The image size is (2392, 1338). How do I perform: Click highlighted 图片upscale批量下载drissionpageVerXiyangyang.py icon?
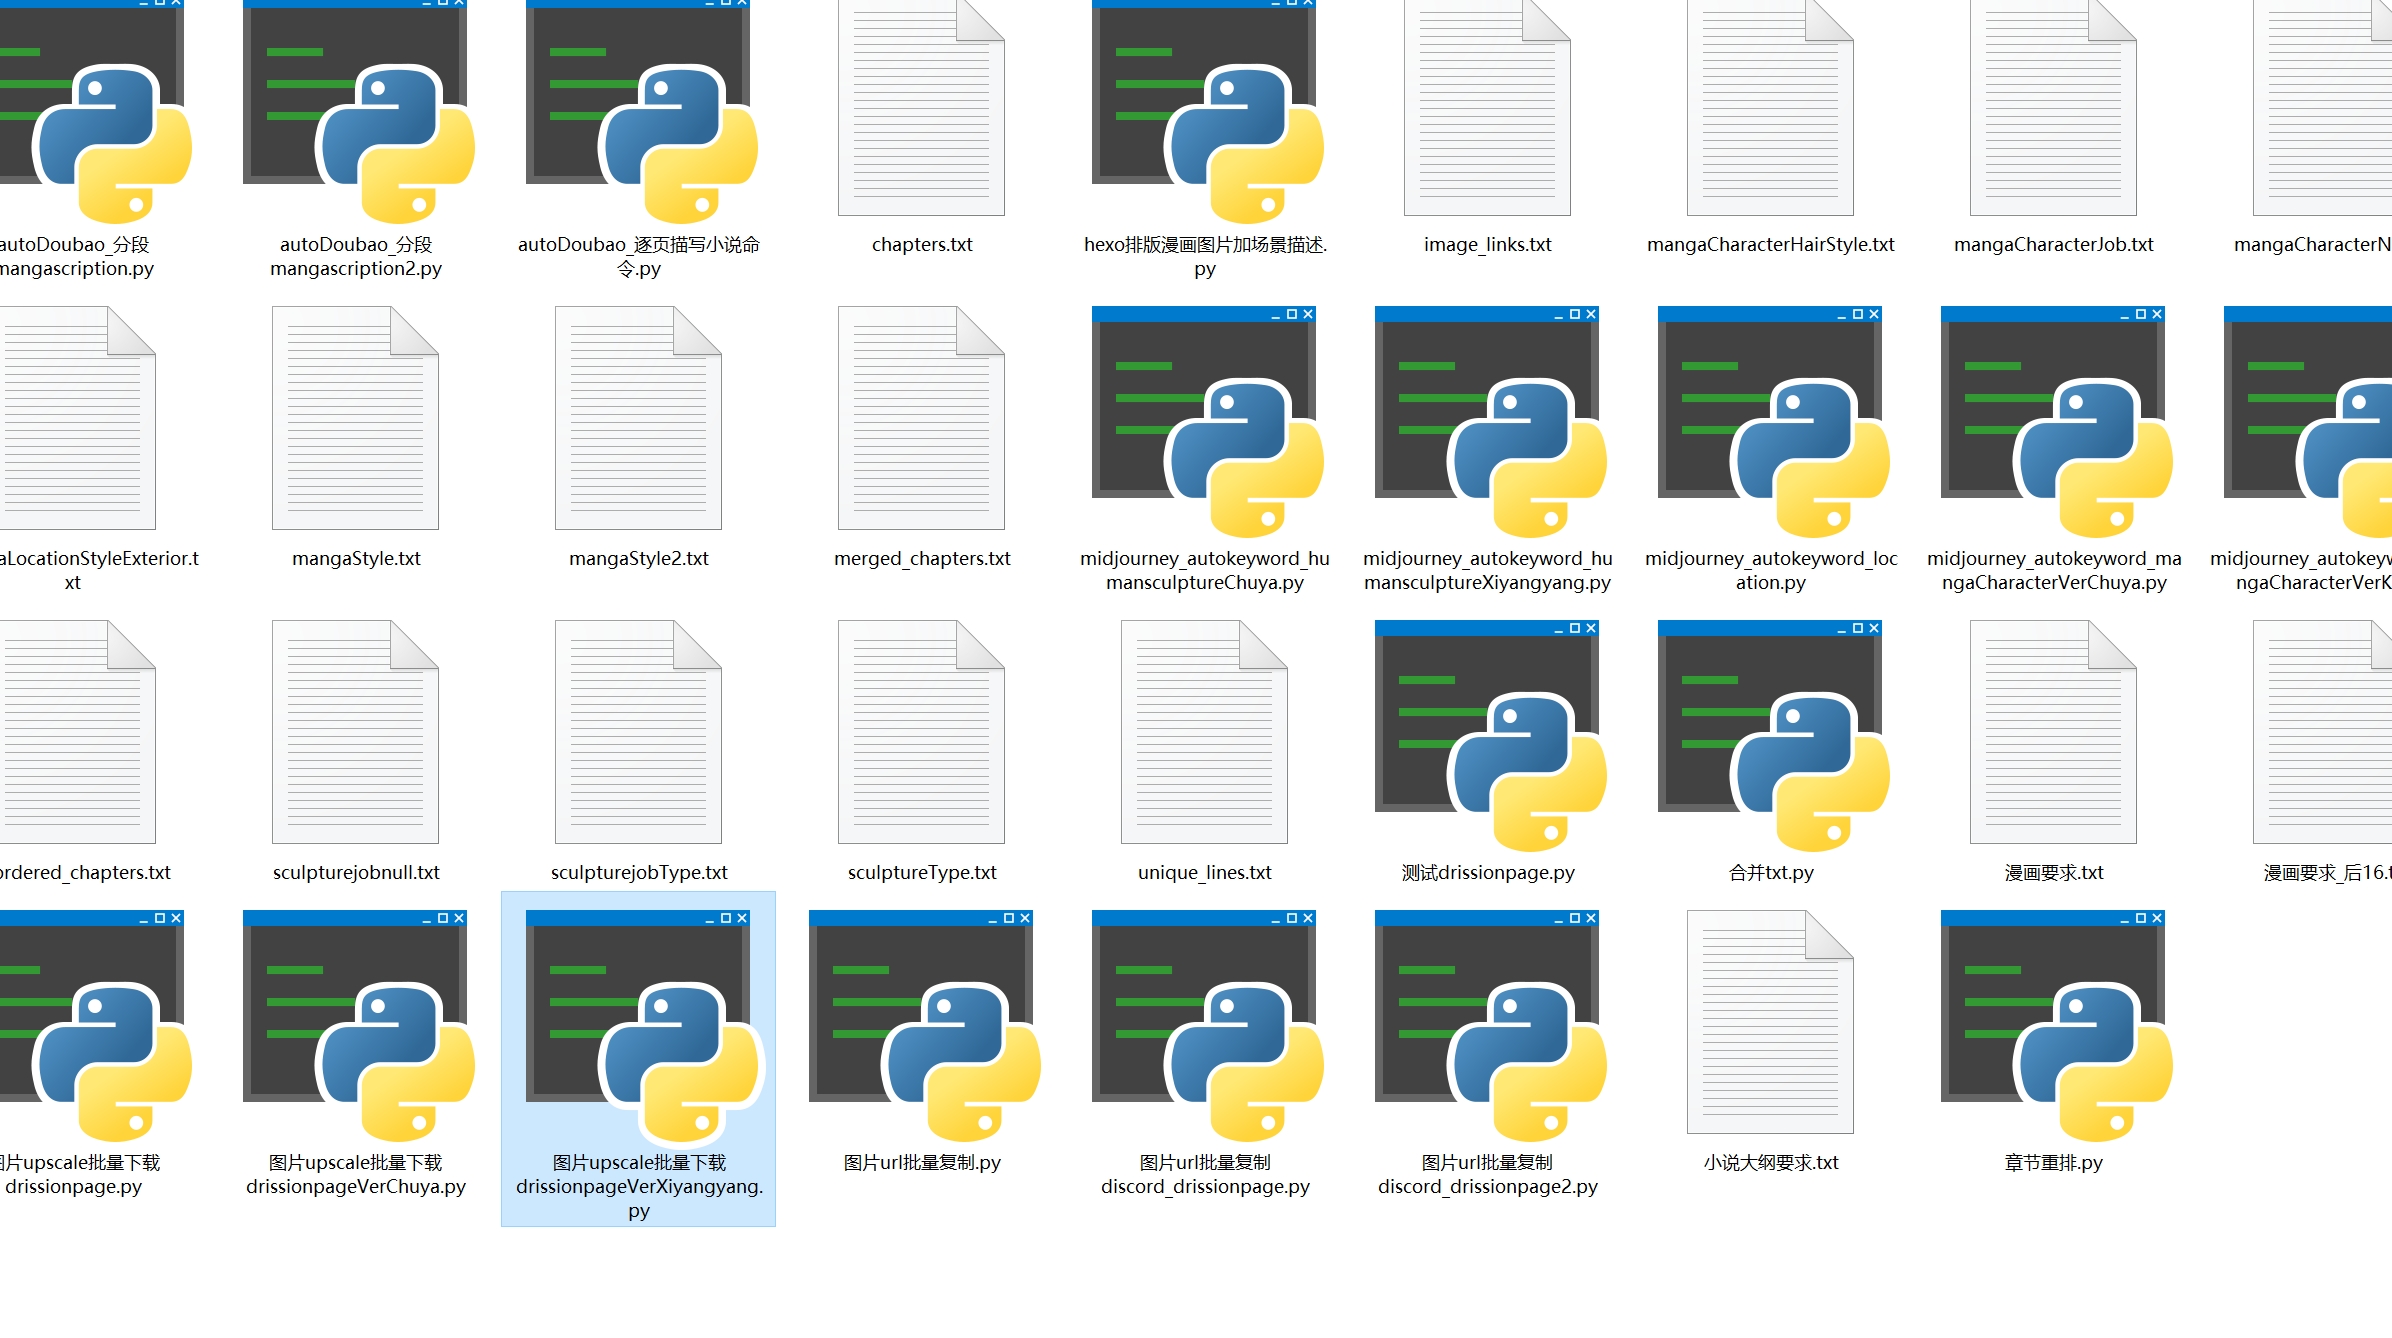coord(641,1026)
